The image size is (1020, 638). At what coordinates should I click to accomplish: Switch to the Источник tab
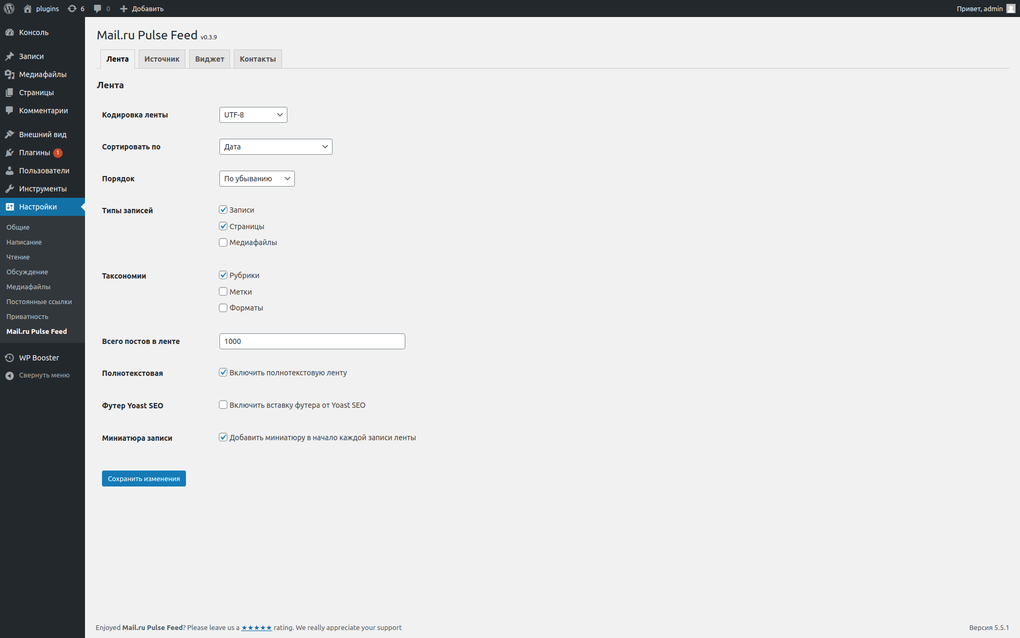click(x=162, y=59)
